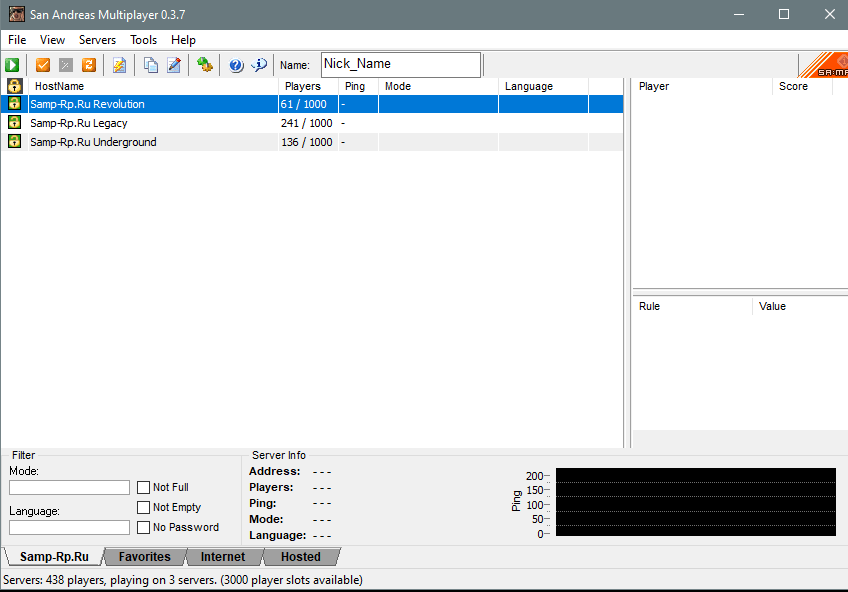
Task: Enable the Not Full filter checkbox
Action: pyautogui.click(x=145, y=488)
